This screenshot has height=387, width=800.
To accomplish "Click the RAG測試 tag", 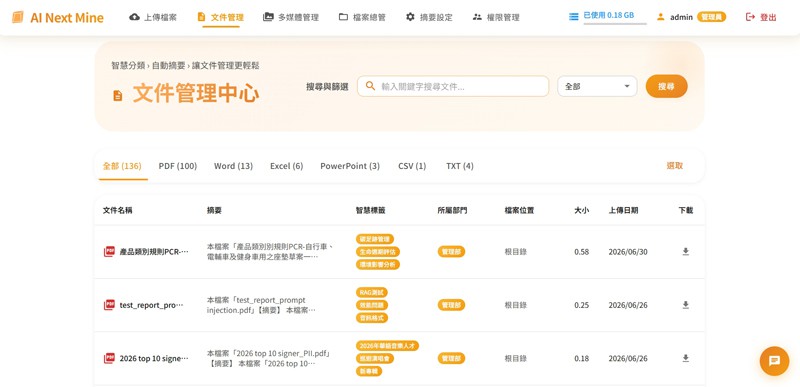I will [371, 292].
